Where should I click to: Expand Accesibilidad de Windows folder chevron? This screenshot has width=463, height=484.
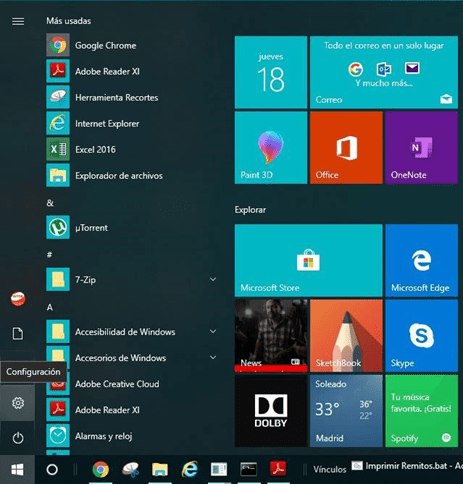[x=213, y=331]
